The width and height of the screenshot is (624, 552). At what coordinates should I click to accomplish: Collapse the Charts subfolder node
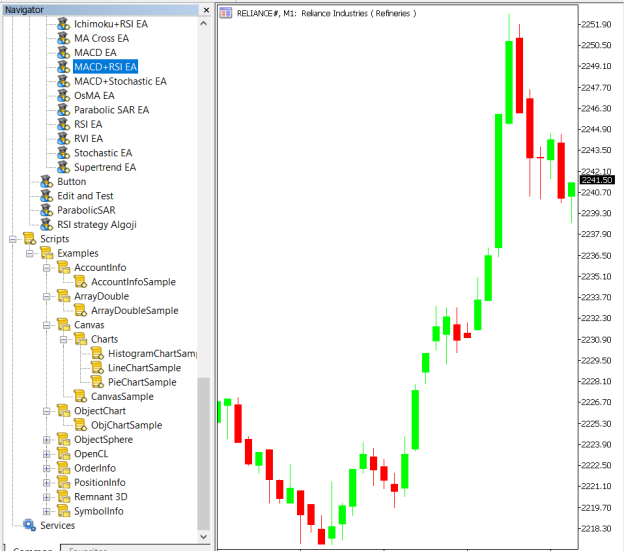[x=64, y=339]
